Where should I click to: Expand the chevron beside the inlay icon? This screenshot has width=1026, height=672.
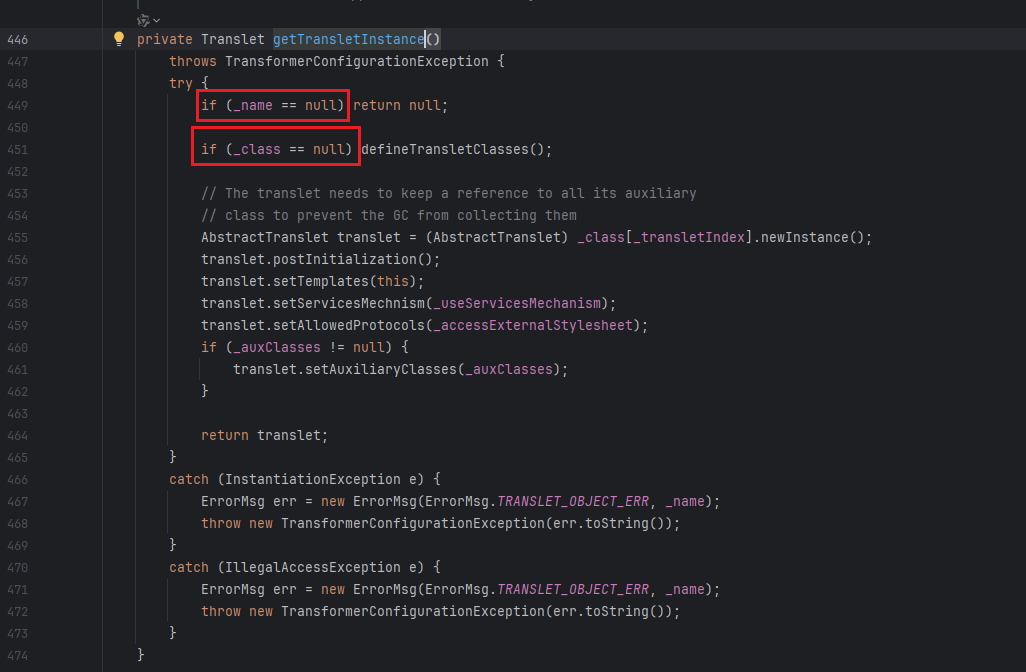(157, 20)
